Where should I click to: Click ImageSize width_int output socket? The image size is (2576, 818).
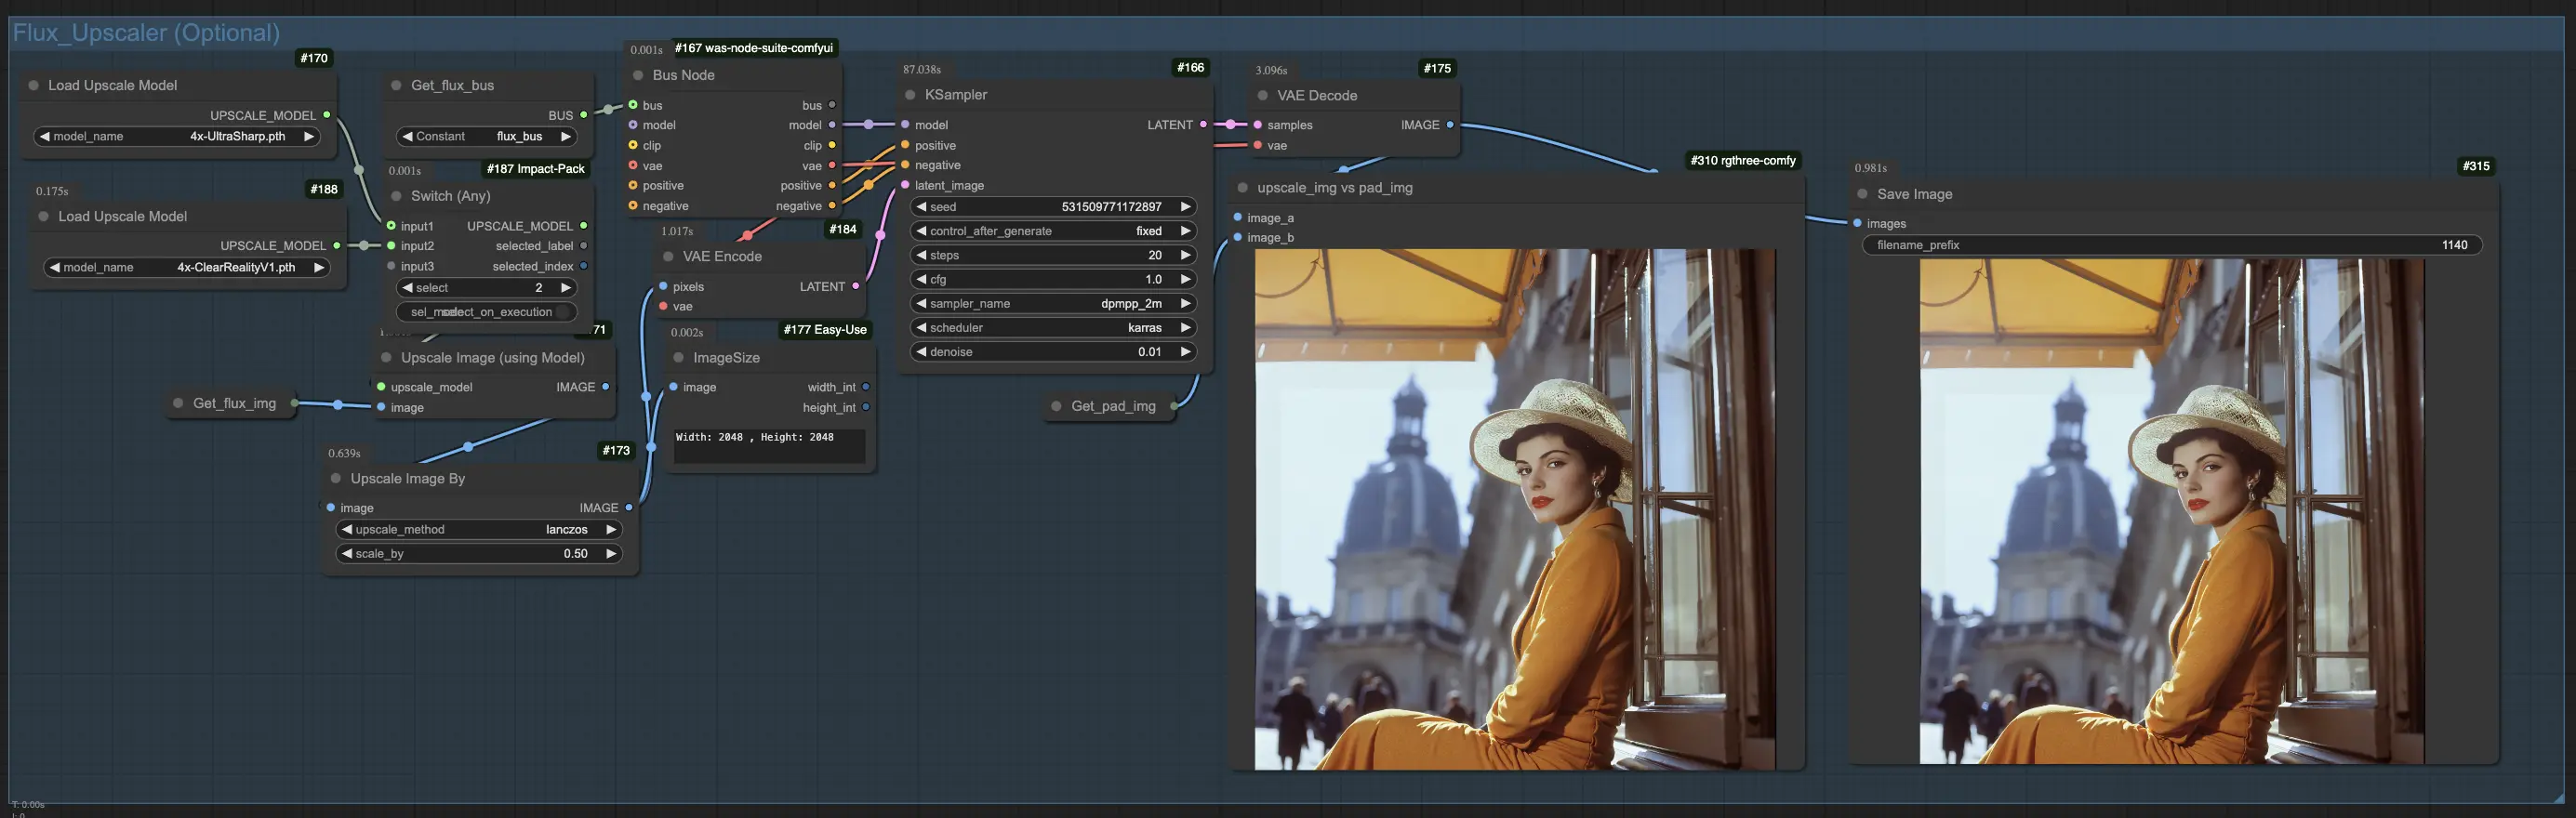(866, 387)
